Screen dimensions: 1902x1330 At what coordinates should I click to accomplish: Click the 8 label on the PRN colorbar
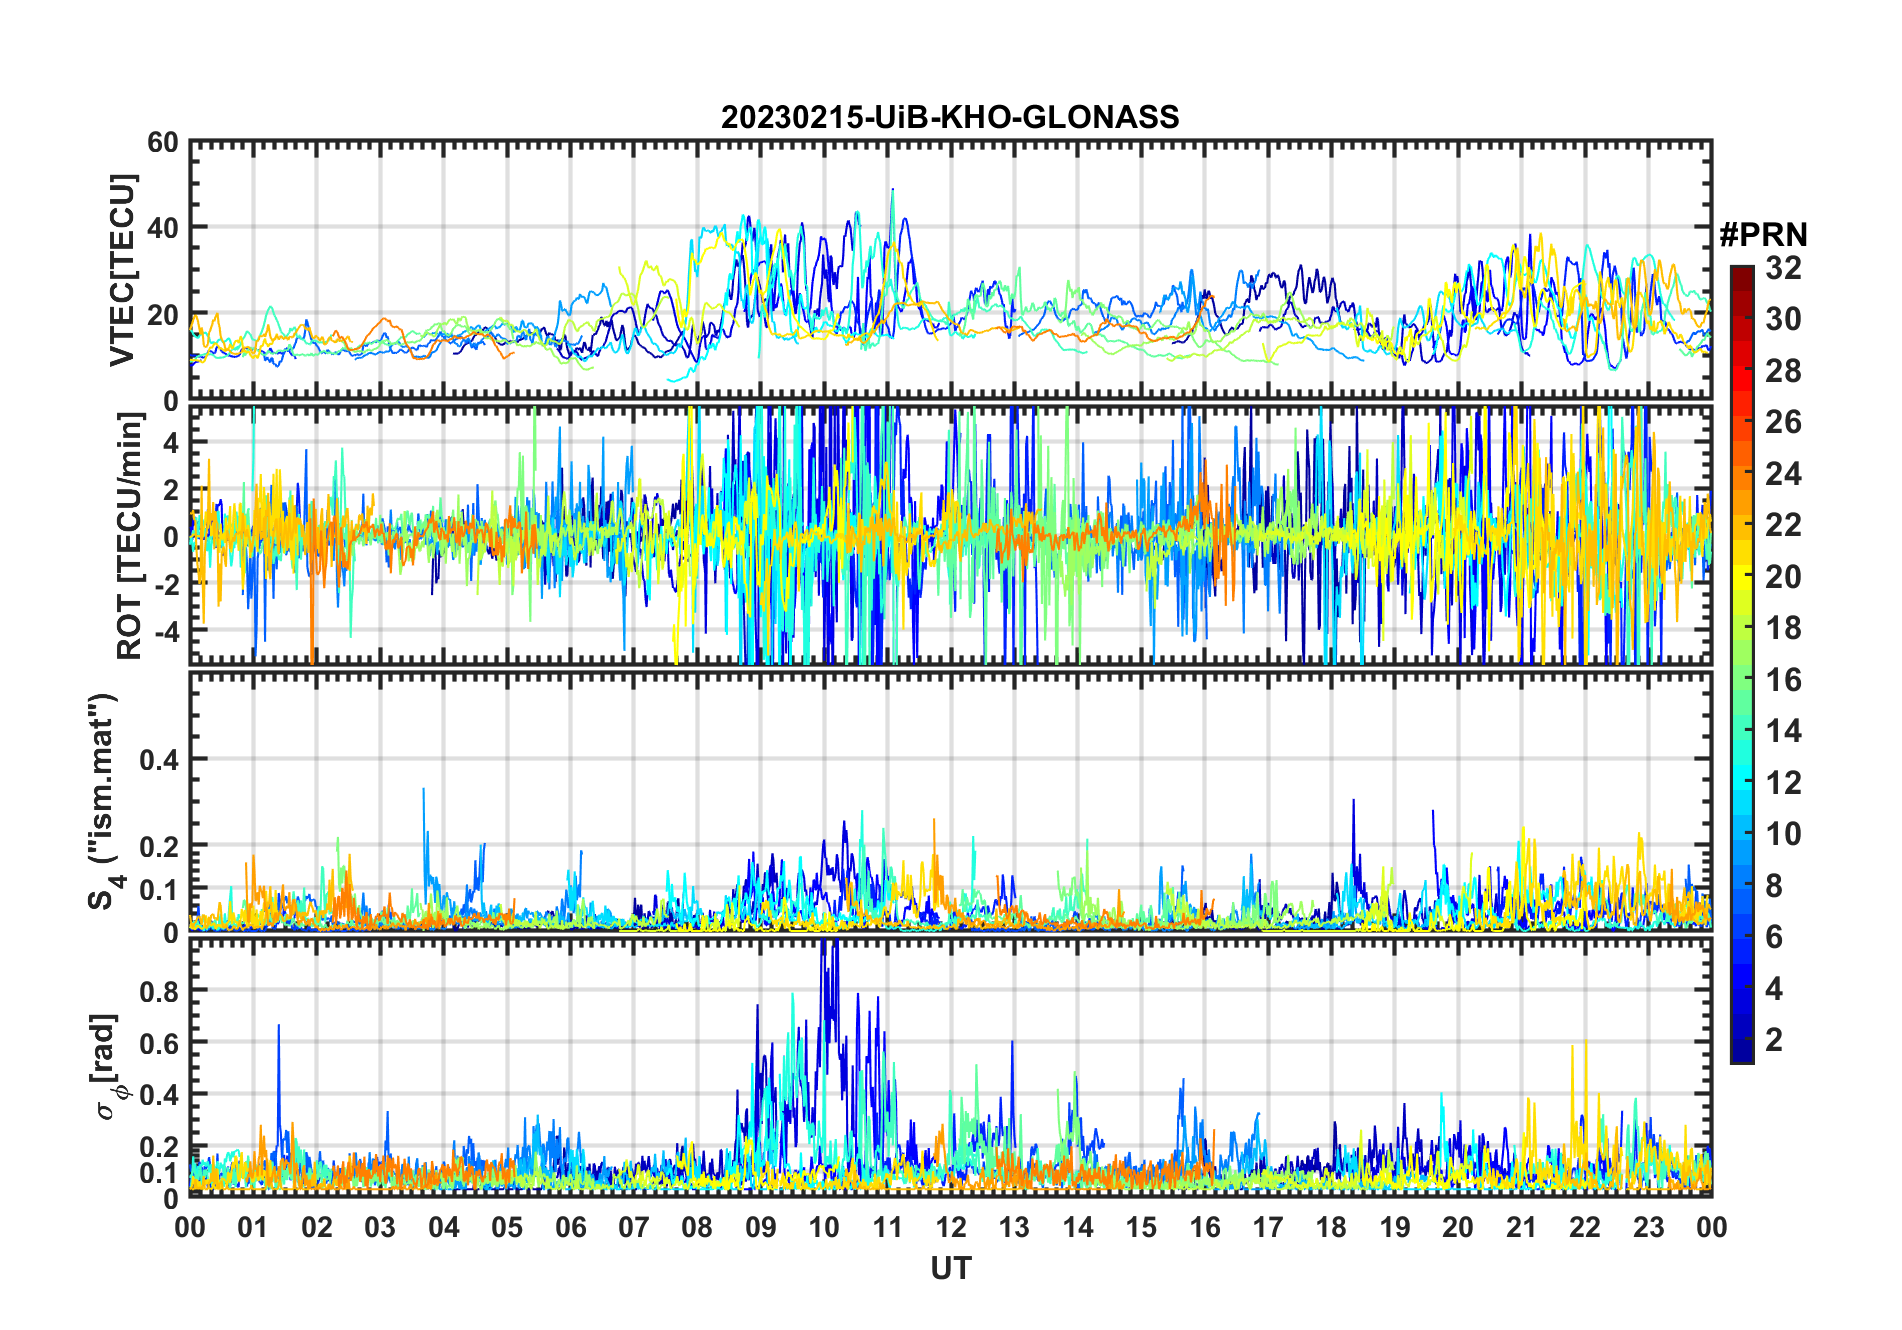[x=1774, y=886]
